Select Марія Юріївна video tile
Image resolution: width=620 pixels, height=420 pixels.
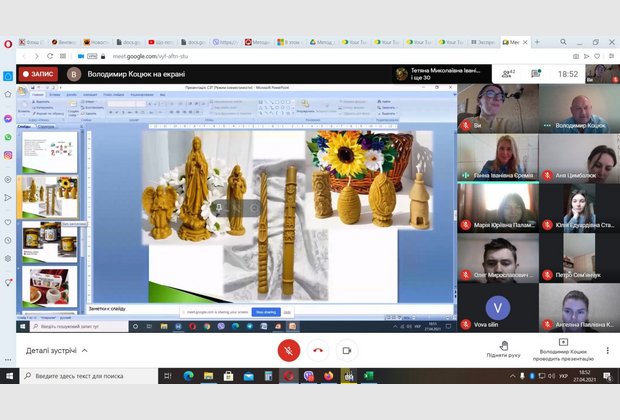498,208
